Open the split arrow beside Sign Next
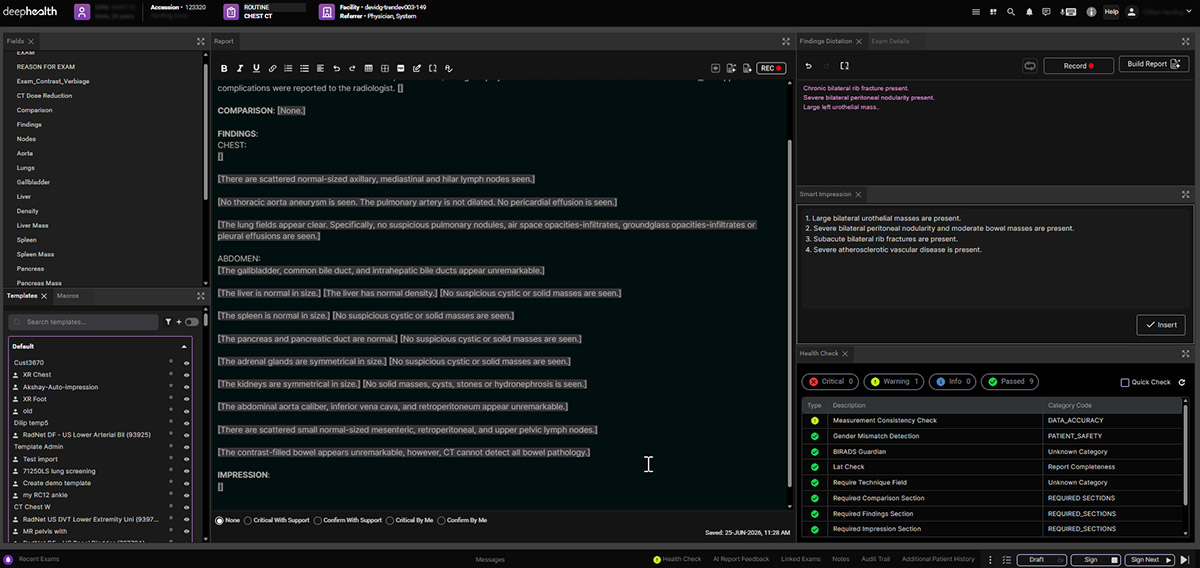The width and height of the screenshot is (1200, 568). click(x=1171, y=560)
